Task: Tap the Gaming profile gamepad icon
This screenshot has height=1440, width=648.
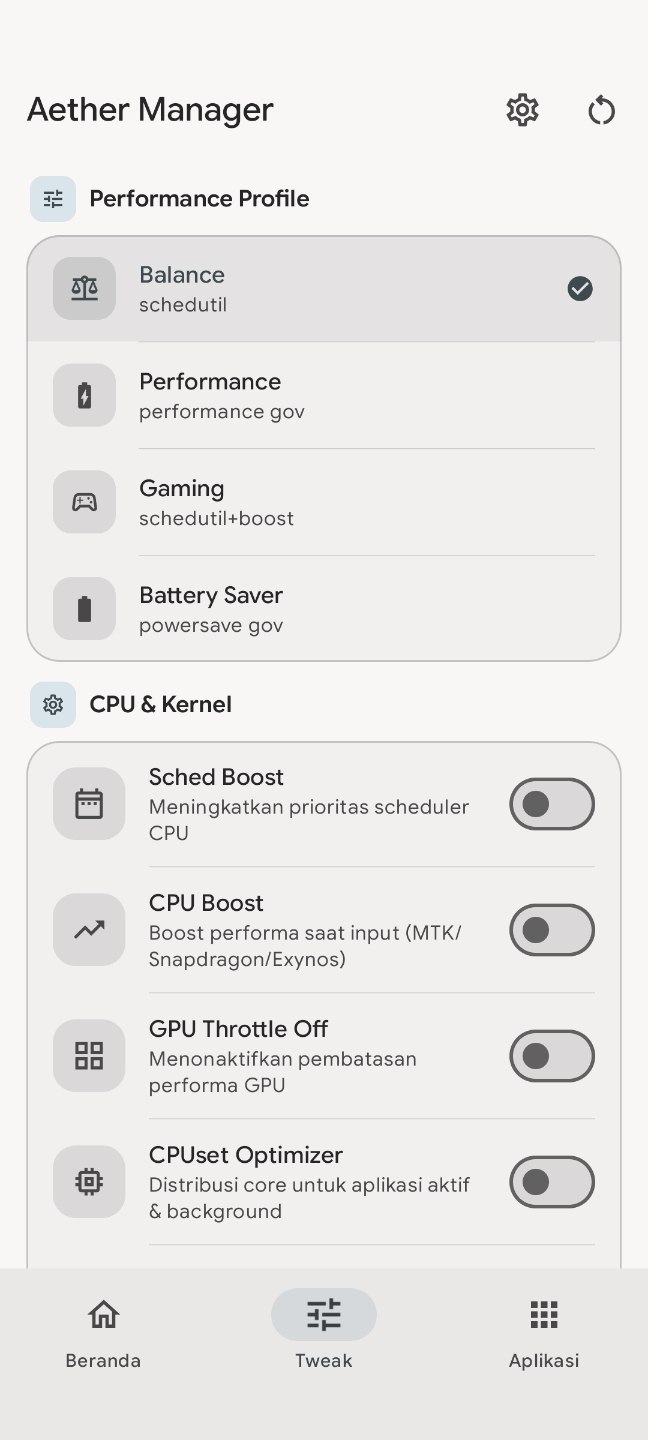Action: point(84,501)
